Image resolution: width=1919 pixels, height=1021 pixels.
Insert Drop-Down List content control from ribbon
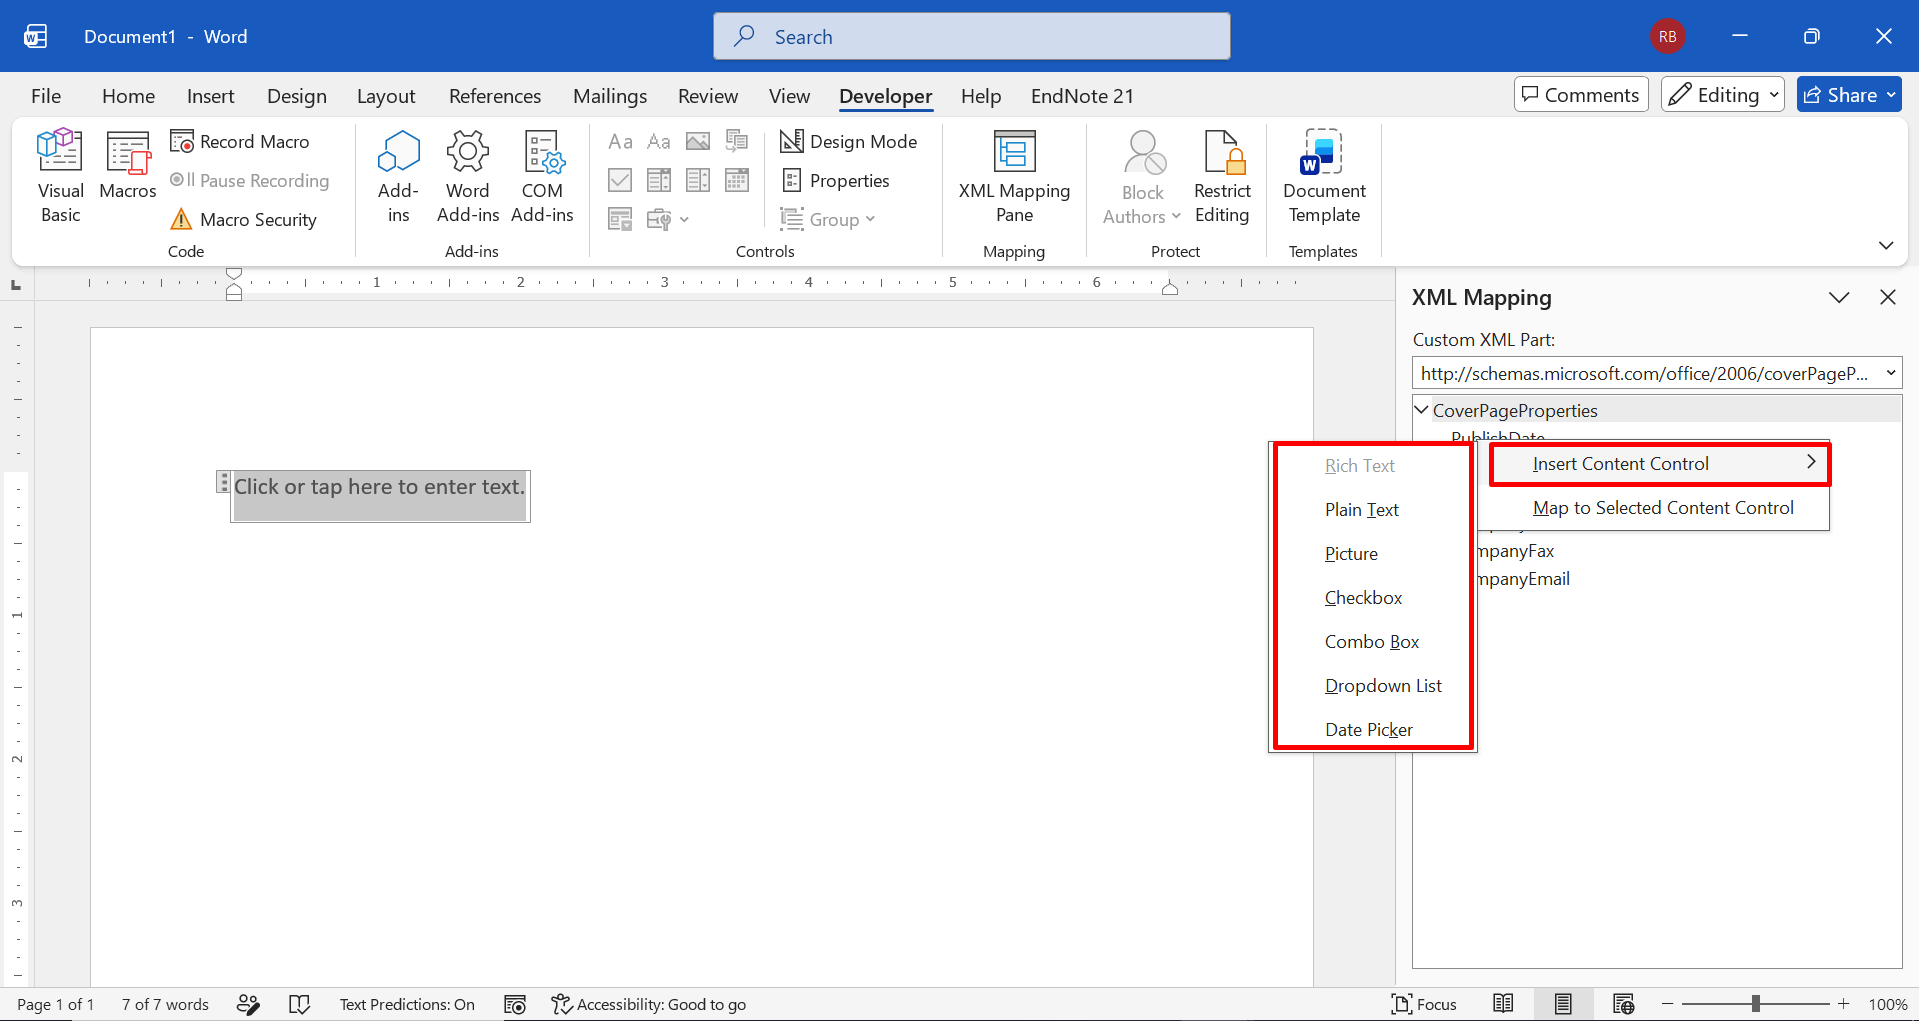click(698, 180)
